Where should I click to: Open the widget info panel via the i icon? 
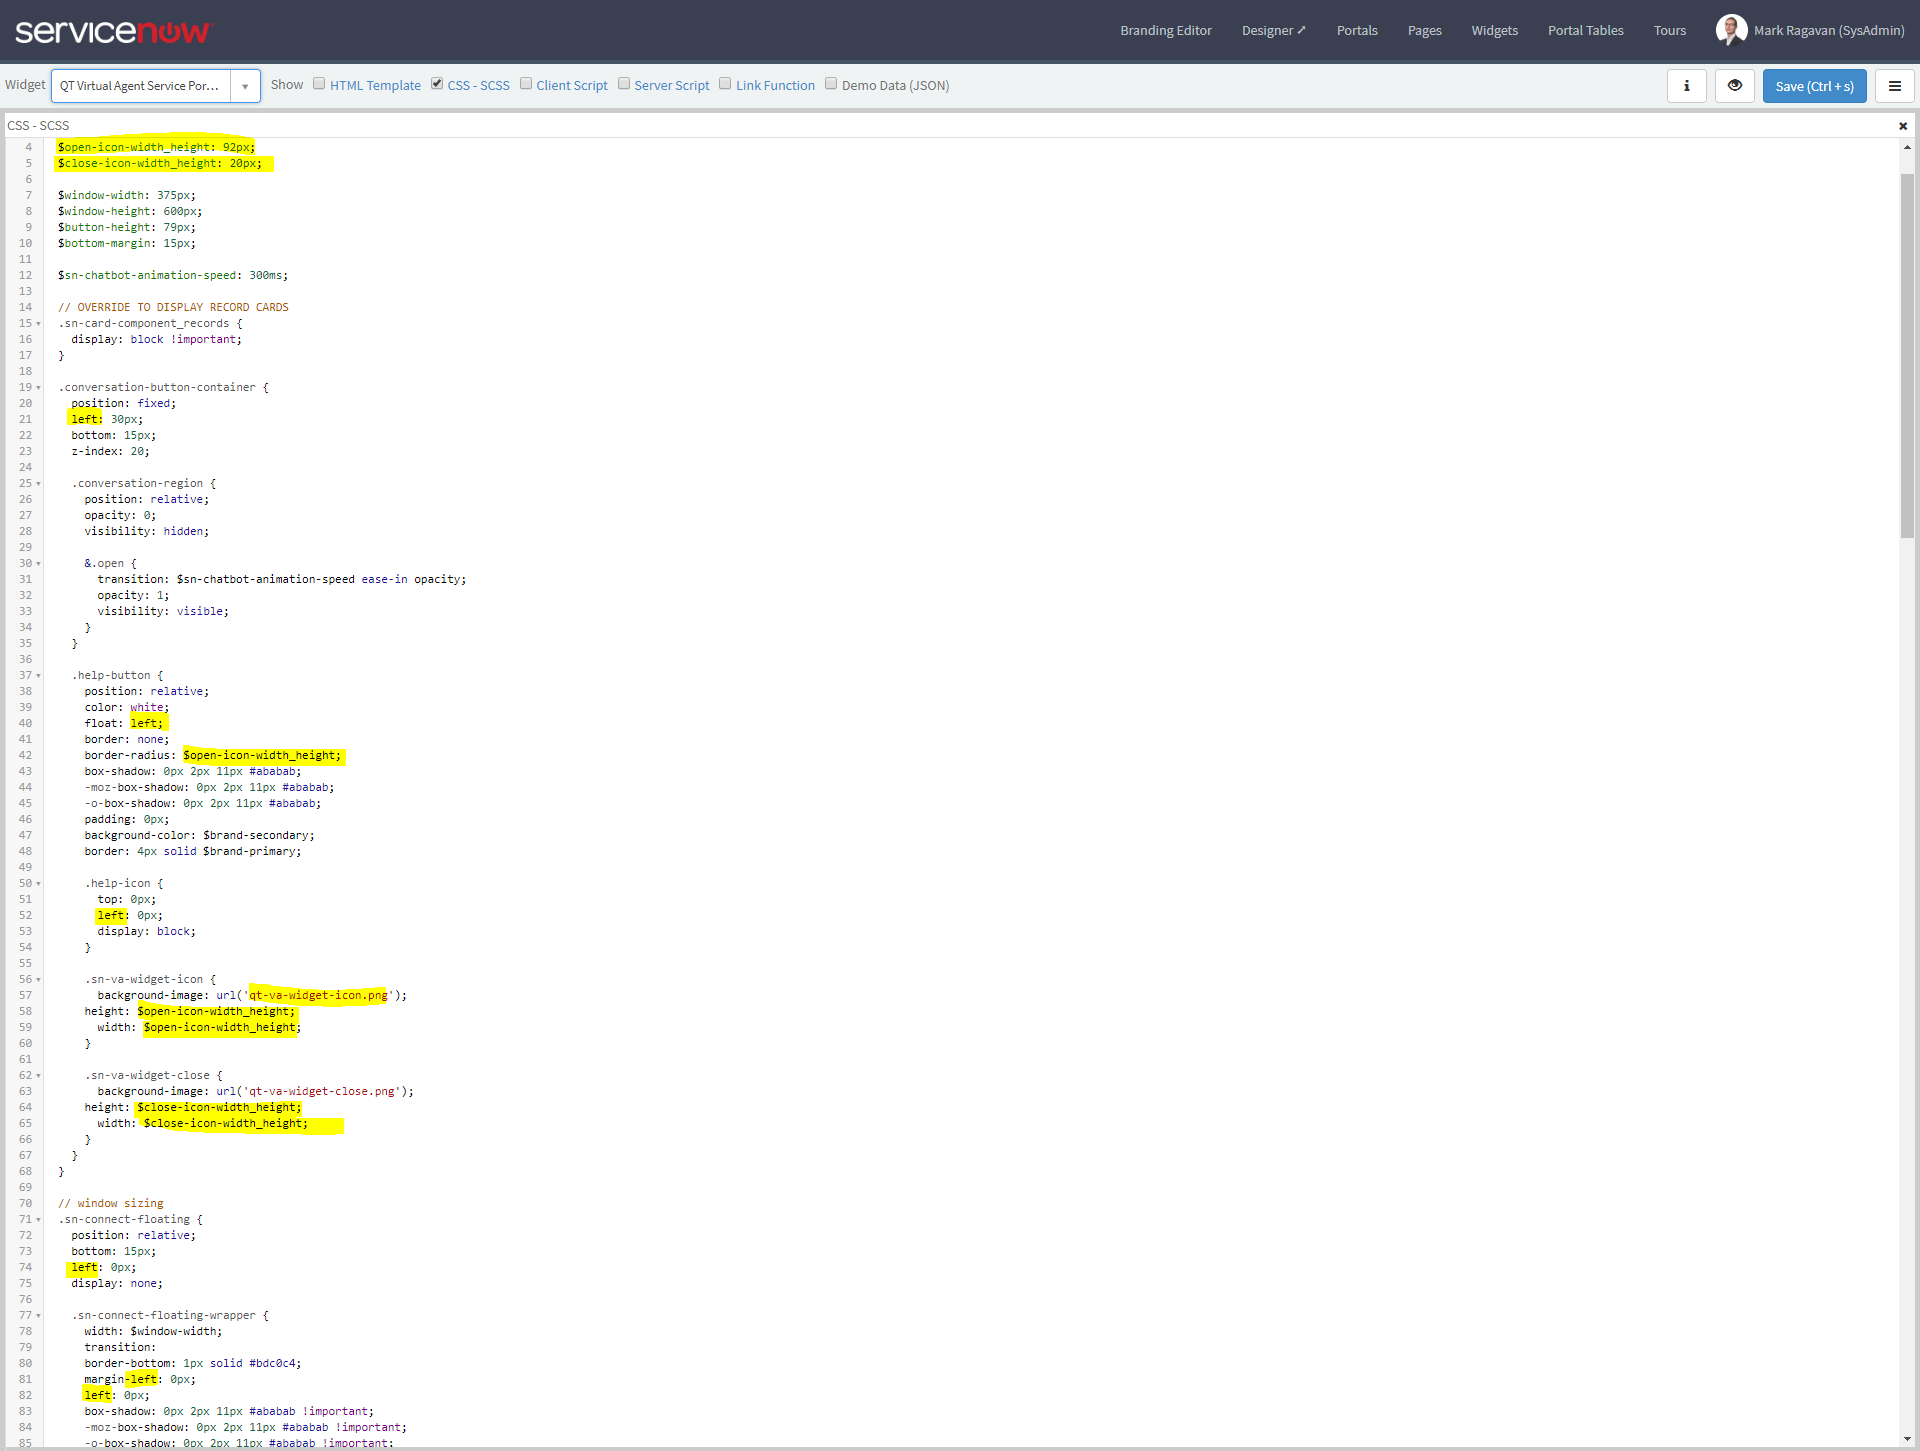click(x=1687, y=86)
